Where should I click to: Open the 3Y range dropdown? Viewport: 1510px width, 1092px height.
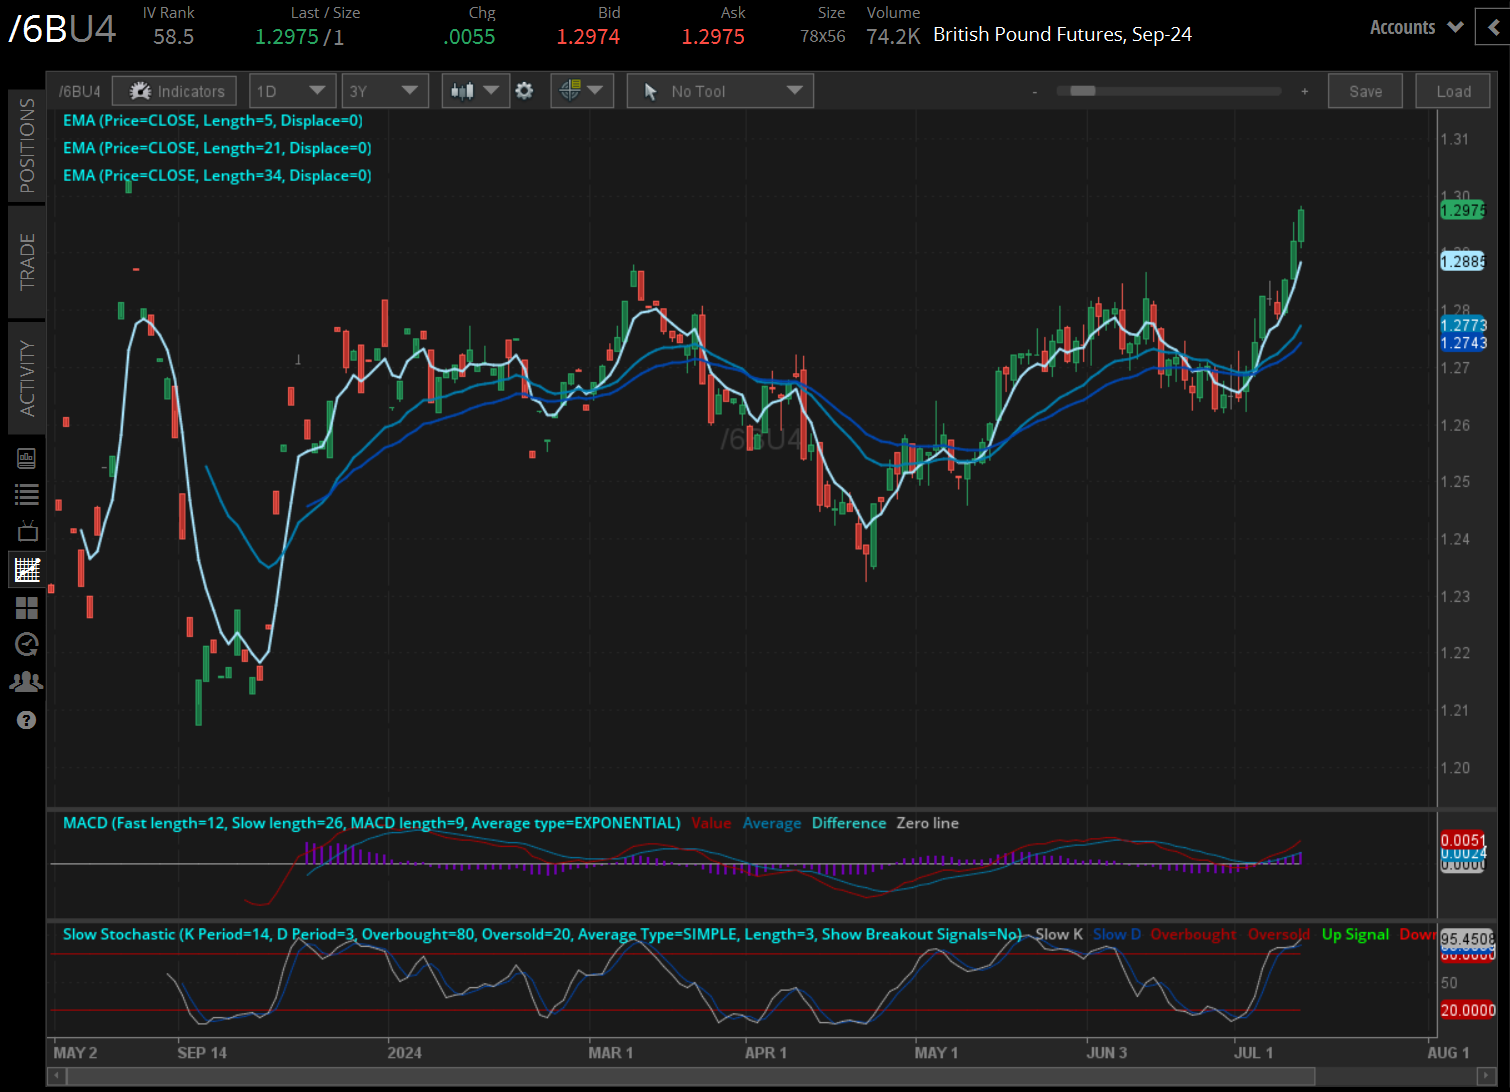pyautogui.click(x=384, y=91)
